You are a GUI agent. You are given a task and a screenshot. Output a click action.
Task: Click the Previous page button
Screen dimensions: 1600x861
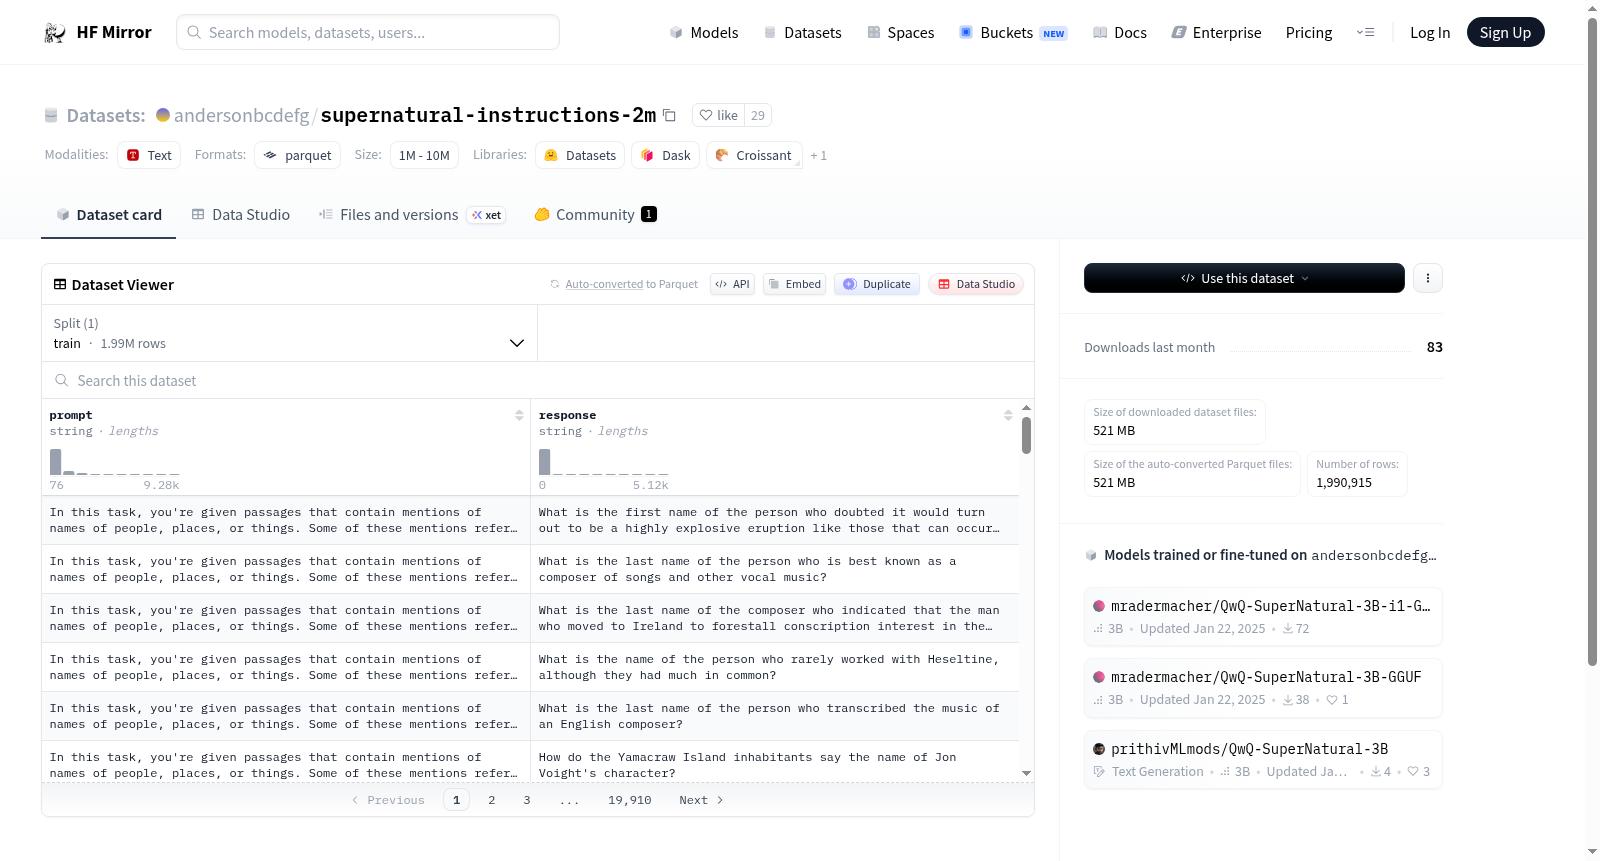pyautogui.click(x=388, y=800)
